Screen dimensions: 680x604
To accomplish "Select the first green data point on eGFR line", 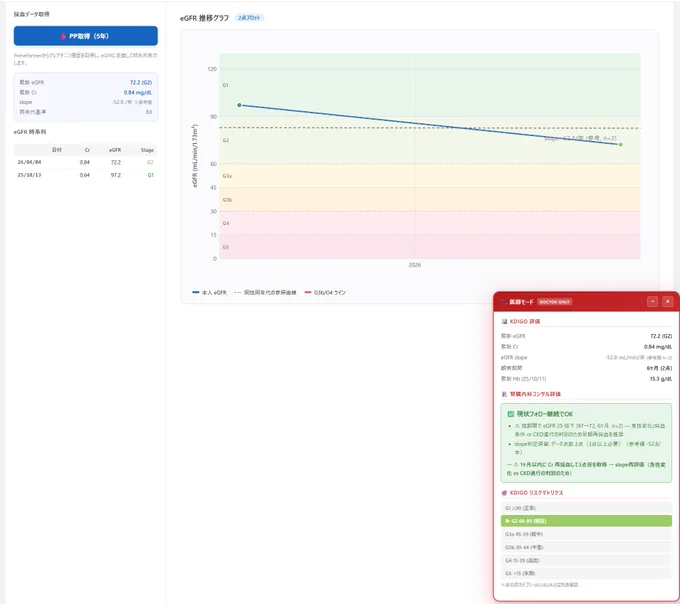I will click(239, 105).
